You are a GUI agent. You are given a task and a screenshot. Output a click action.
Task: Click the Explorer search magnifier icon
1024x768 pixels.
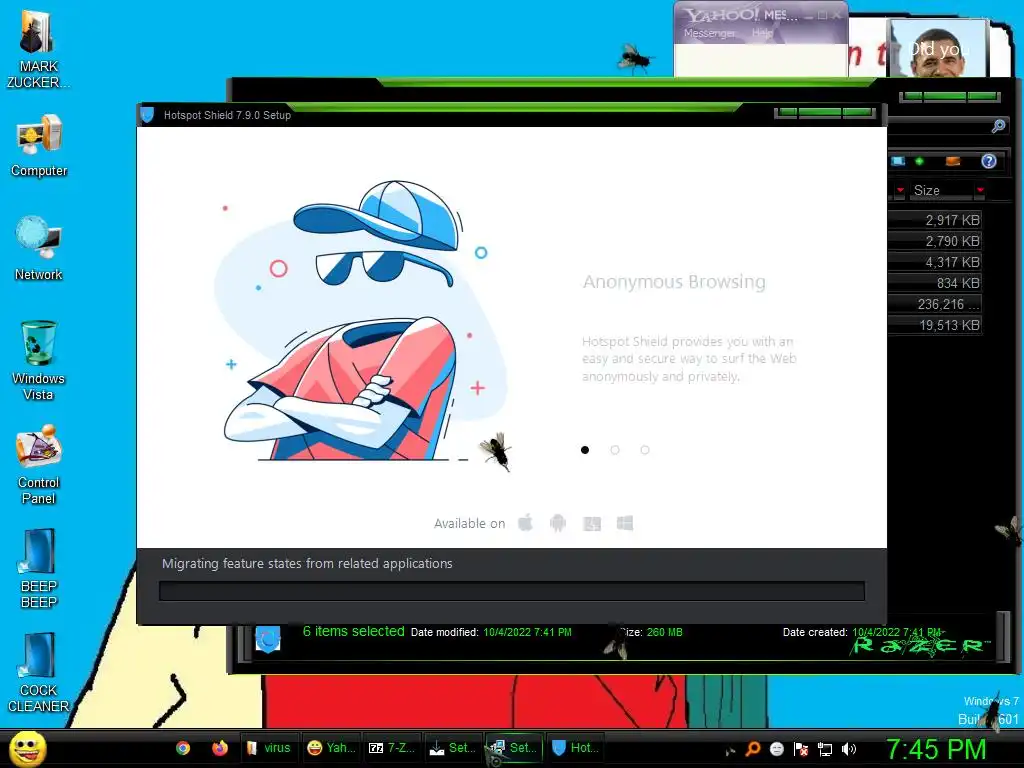pyautogui.click(x=998, y=126)
